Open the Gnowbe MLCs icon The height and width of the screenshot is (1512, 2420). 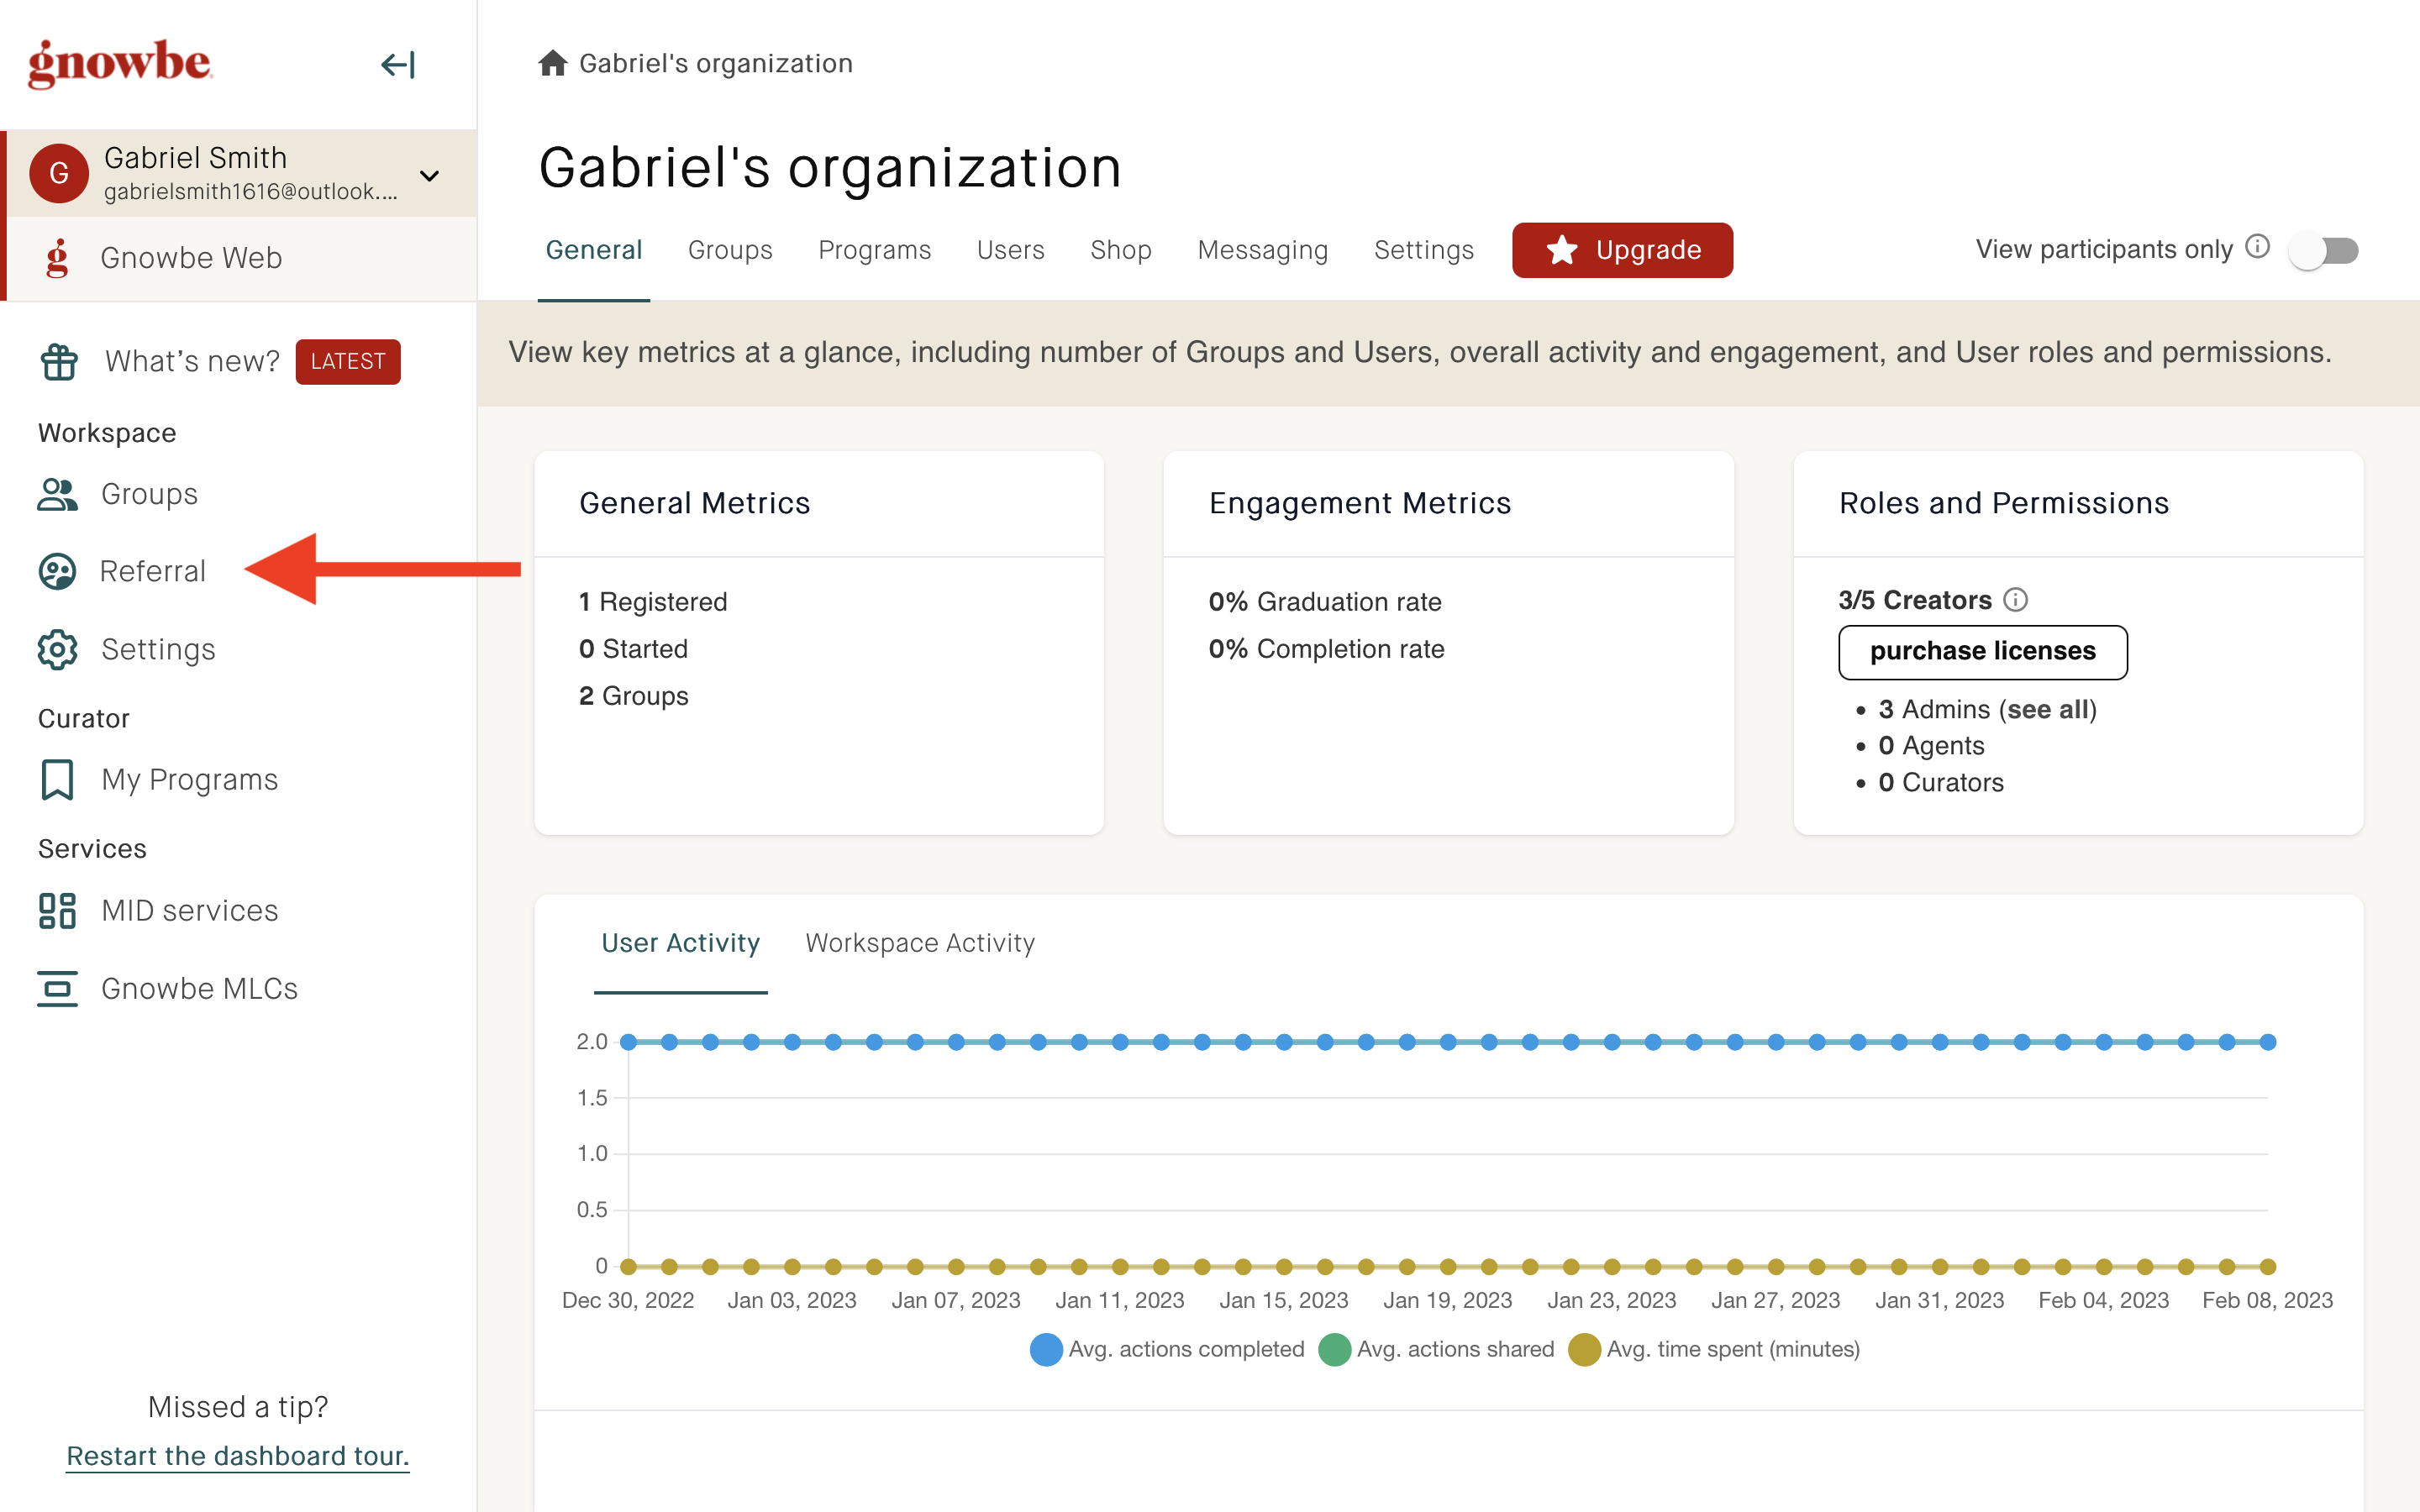click(x=57, y=988)
